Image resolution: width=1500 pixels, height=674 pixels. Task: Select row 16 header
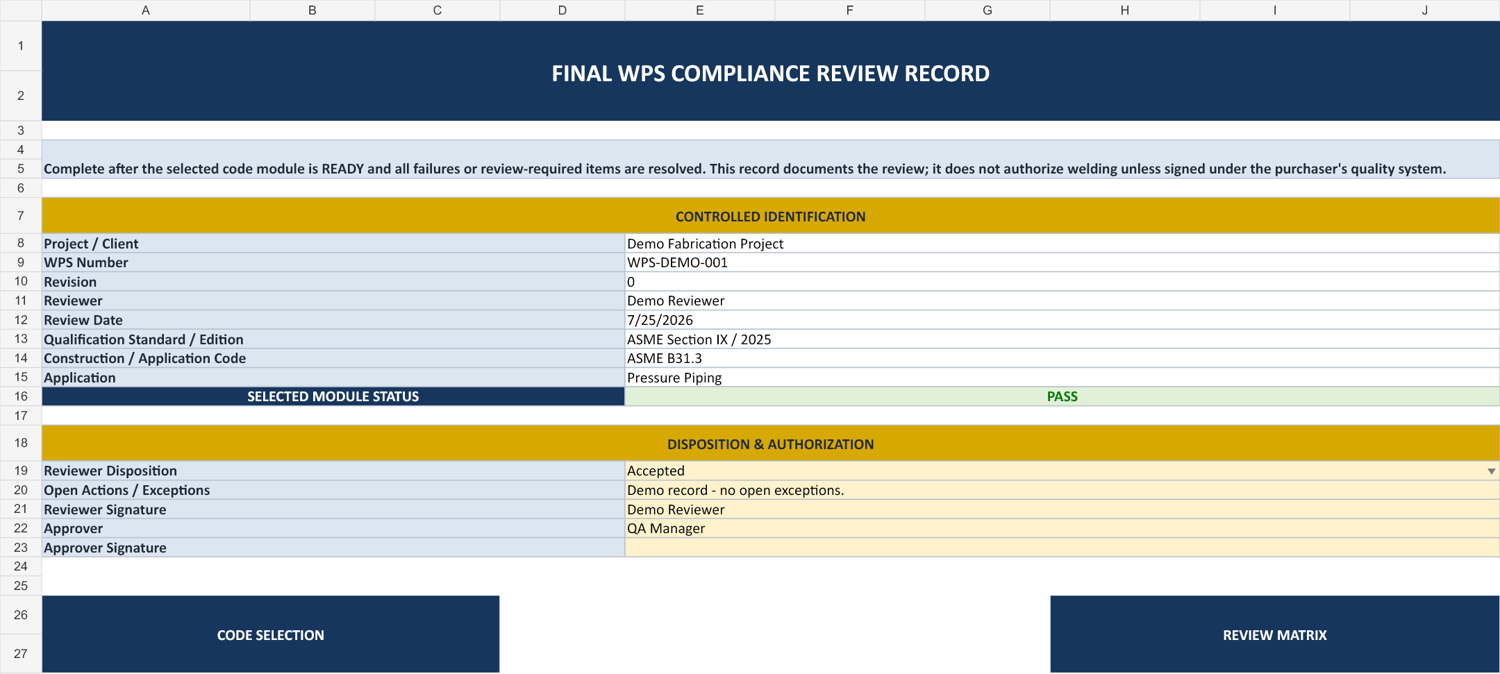21,396
